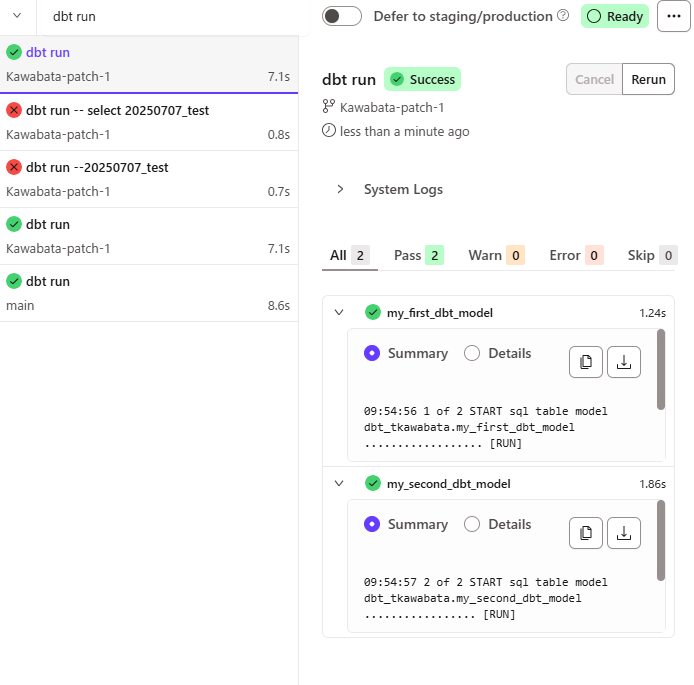Image resolution: width=694 pixels, height=685 pixels.
Task: Click the Kawabata-patch-1 branch name under the run title
Action: (392, 108)
